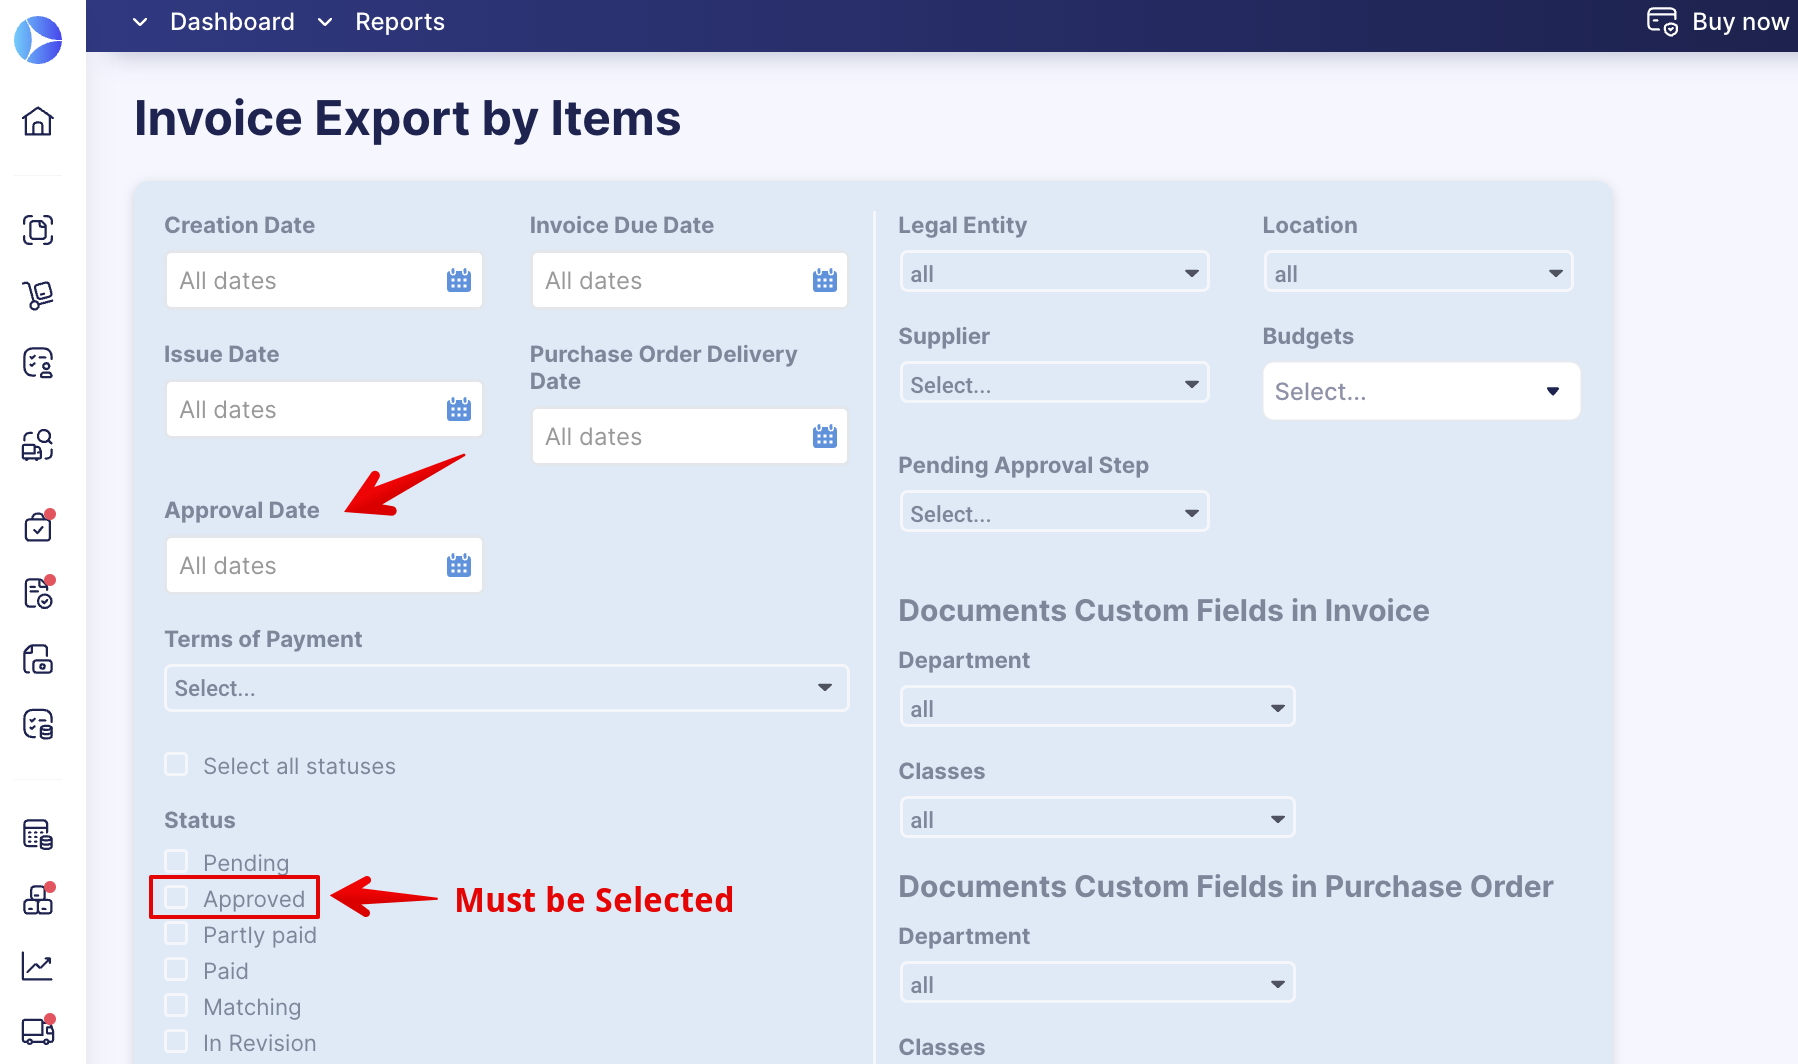Click the 'Documents Custom Fields in Invoice' heading

(x=1164, y=610)
